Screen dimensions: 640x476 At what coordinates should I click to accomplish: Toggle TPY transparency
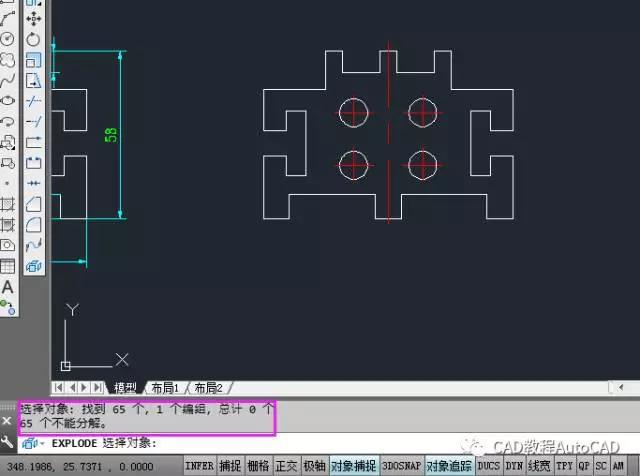click(x=564, y=466)
